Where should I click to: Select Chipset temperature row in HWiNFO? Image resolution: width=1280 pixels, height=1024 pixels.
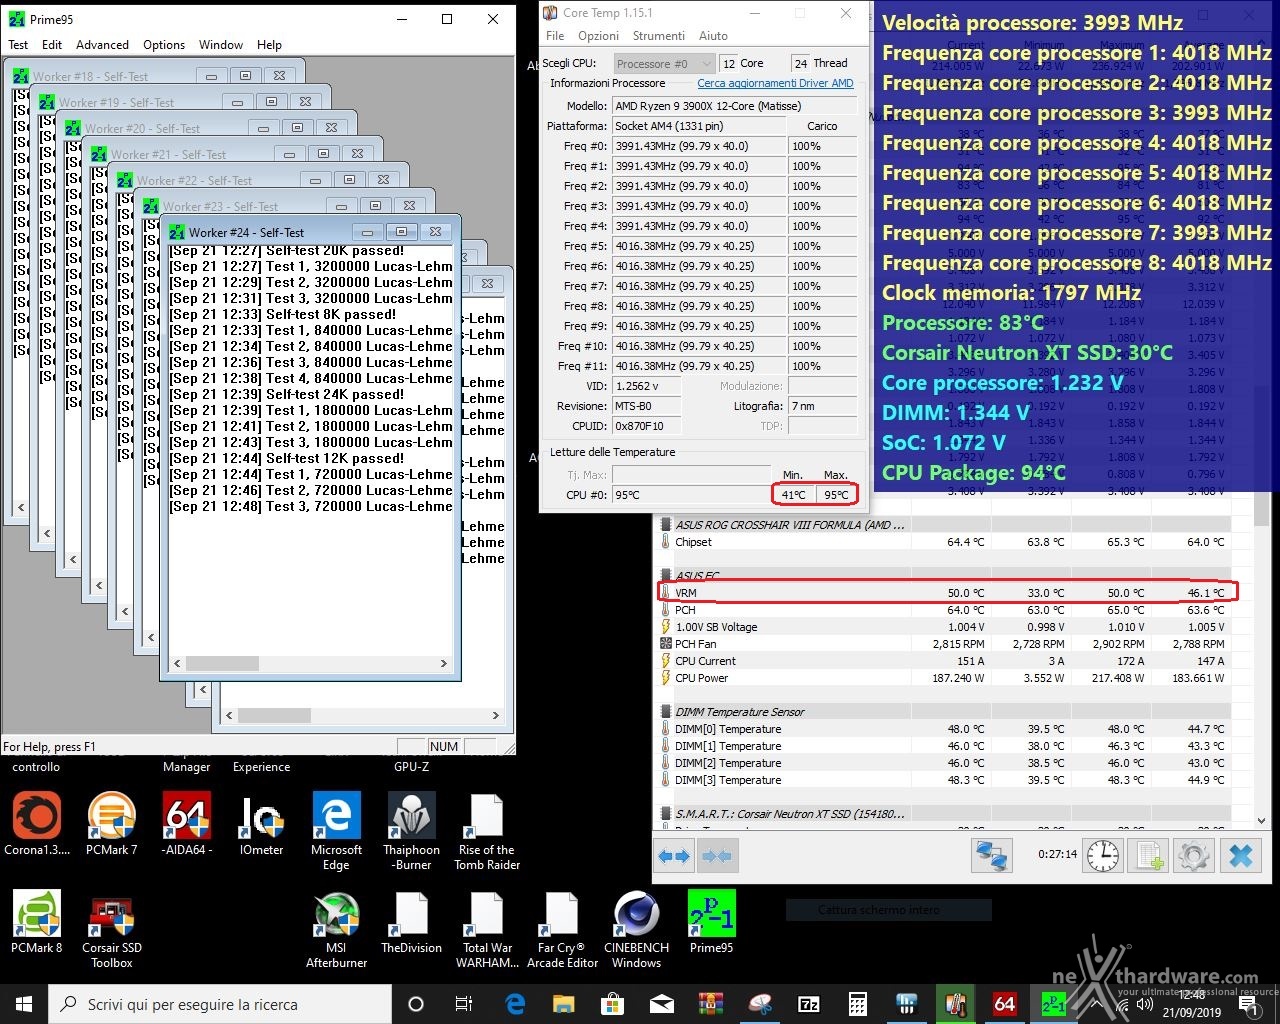(948, 542)
